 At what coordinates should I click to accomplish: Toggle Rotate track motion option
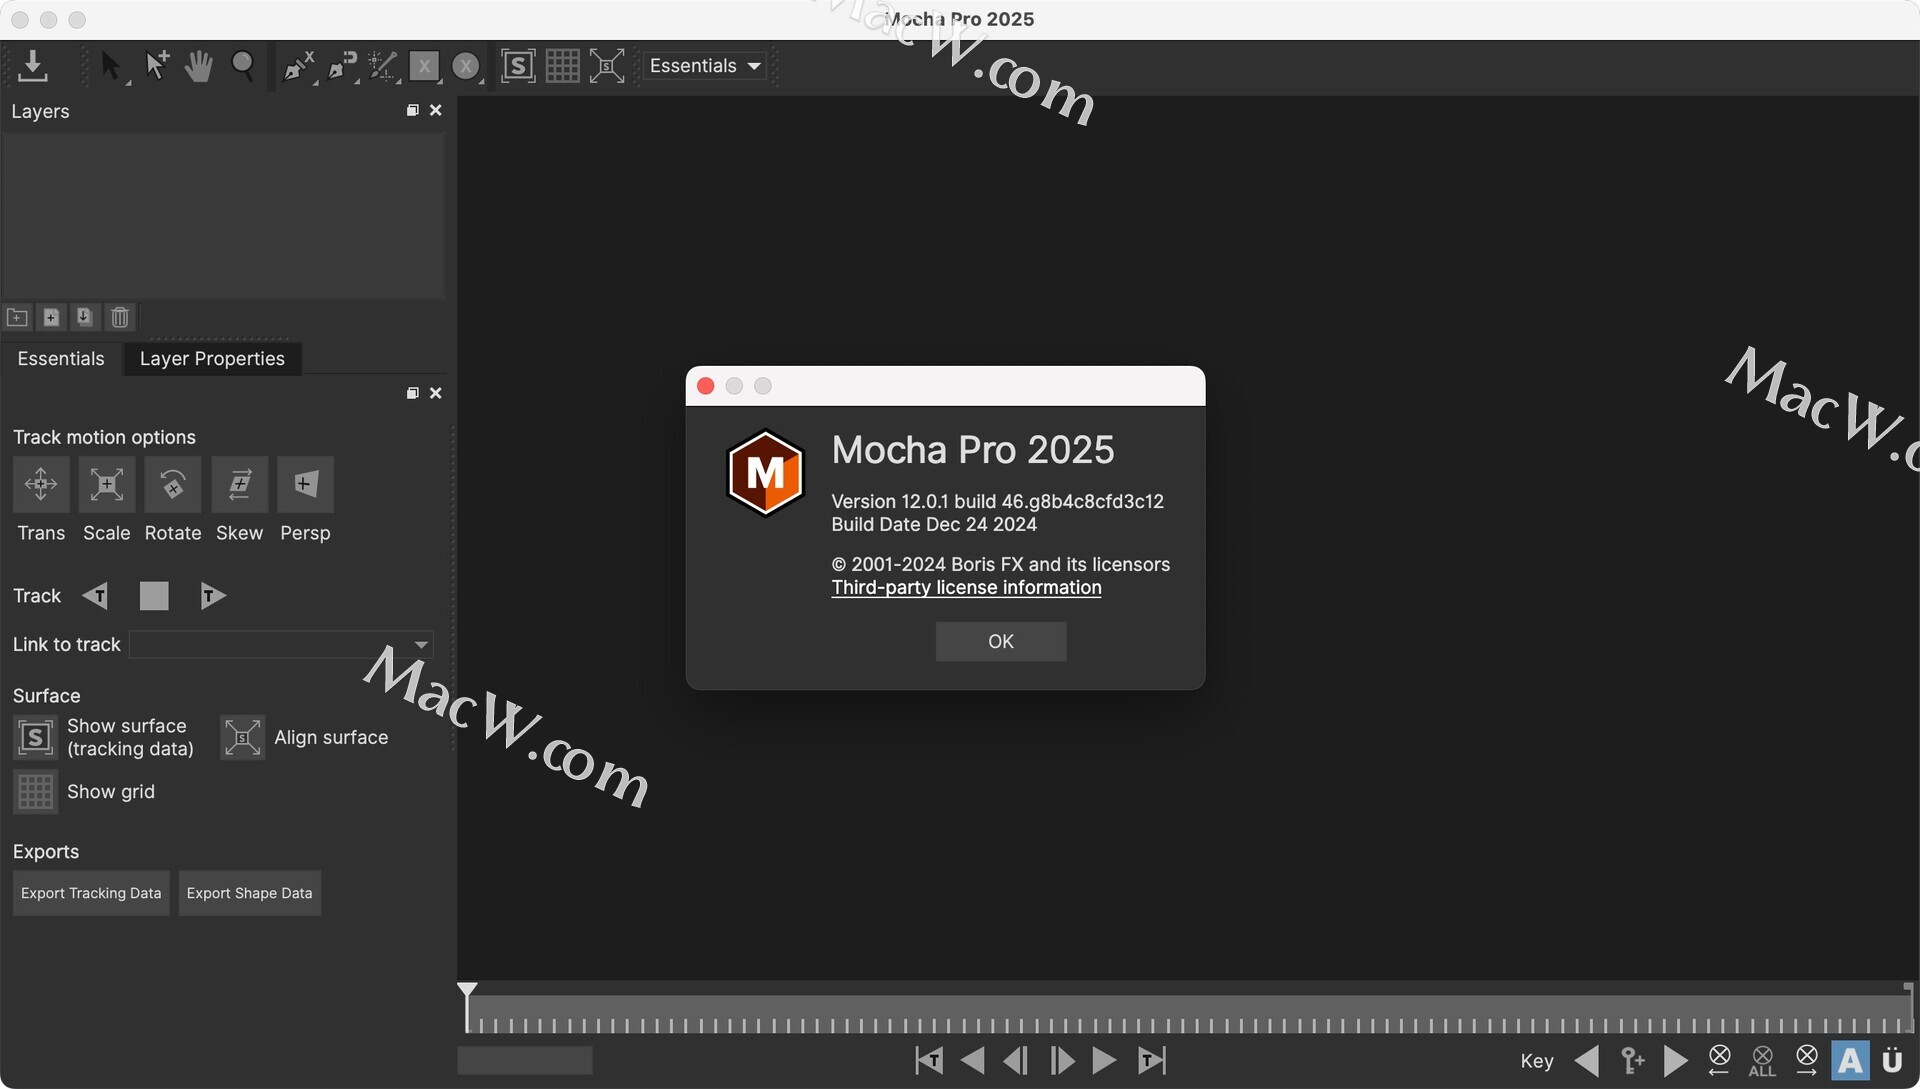tap(173, 484)
